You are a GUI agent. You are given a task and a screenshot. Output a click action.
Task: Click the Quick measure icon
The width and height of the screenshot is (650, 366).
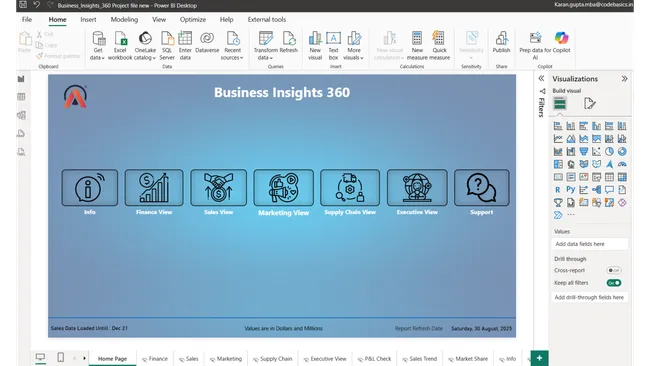coord(439,39)
